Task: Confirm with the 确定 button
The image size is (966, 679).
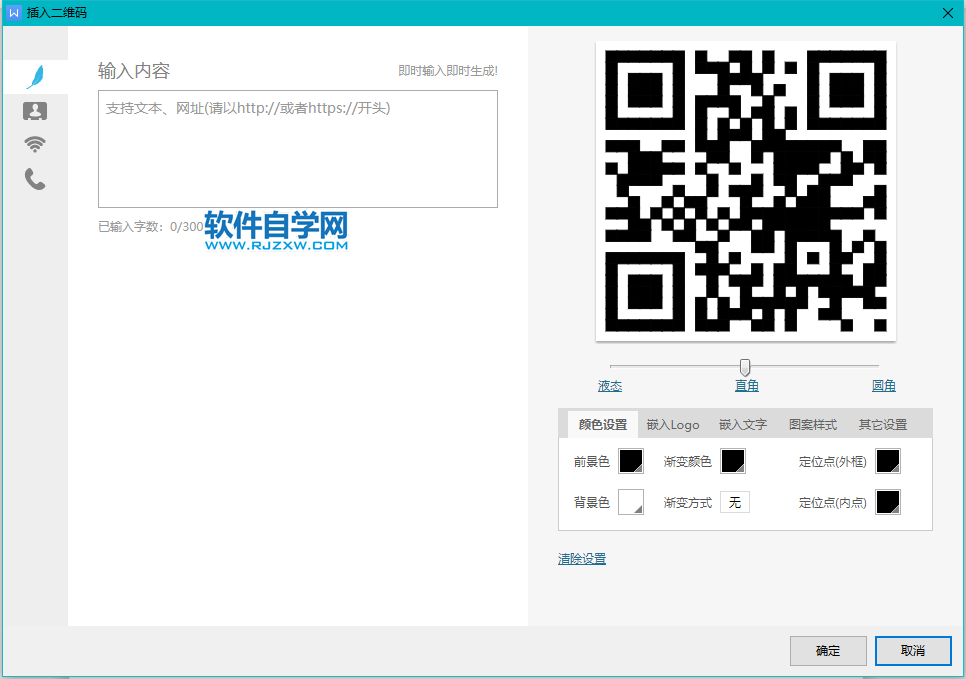Action: pos(828,650)
